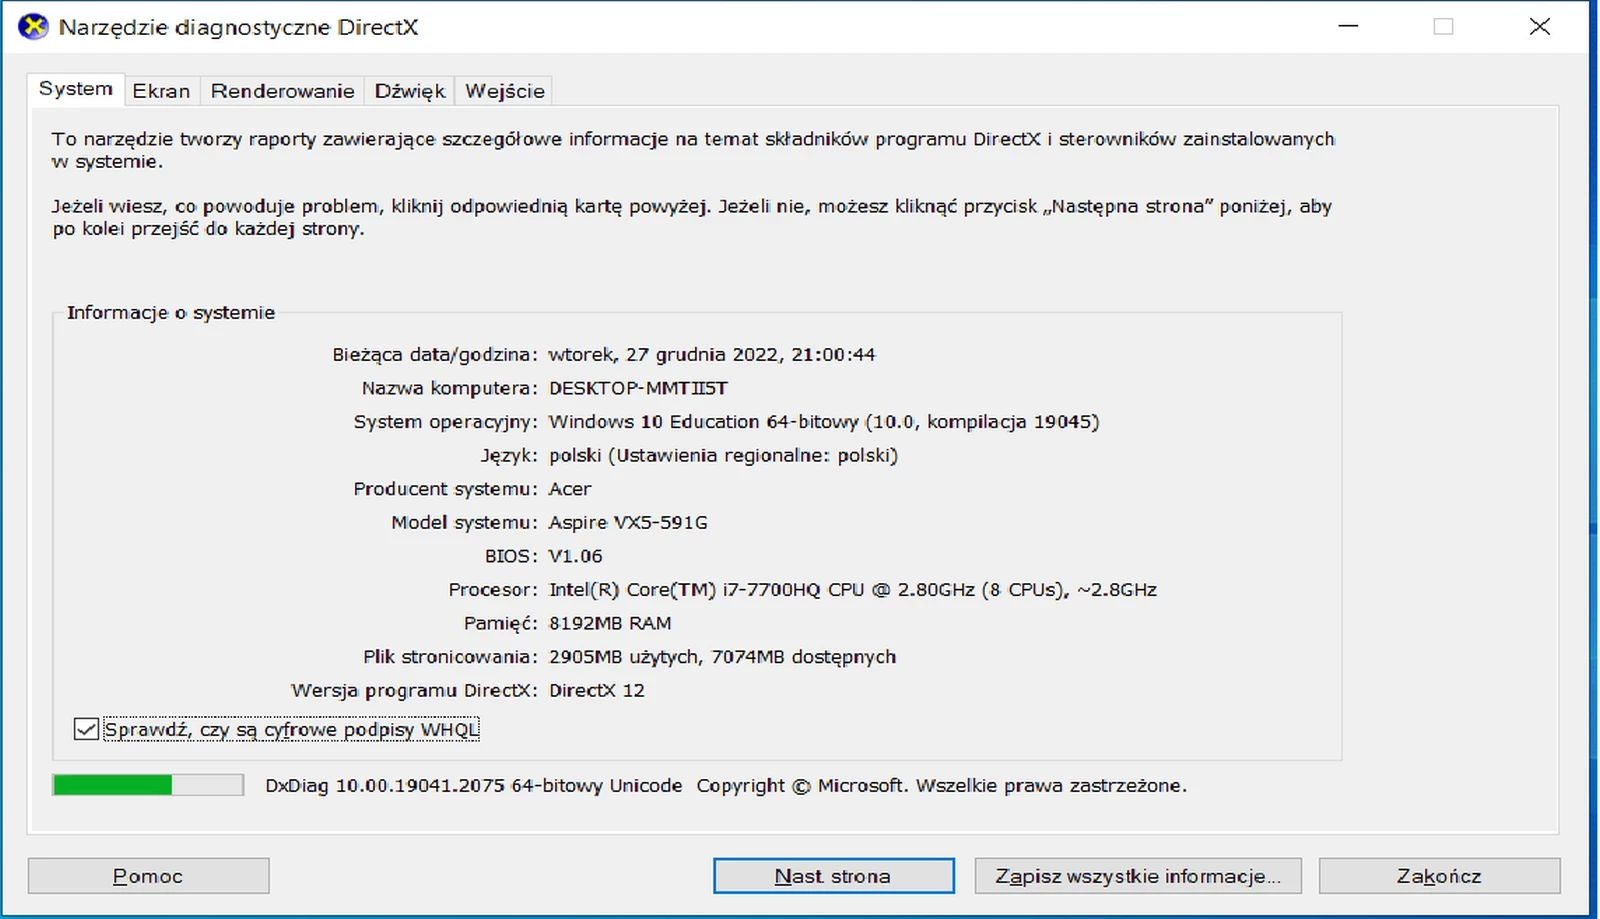
Task: Click the page file value 2905MB użytych
Action: coord(722,657)
